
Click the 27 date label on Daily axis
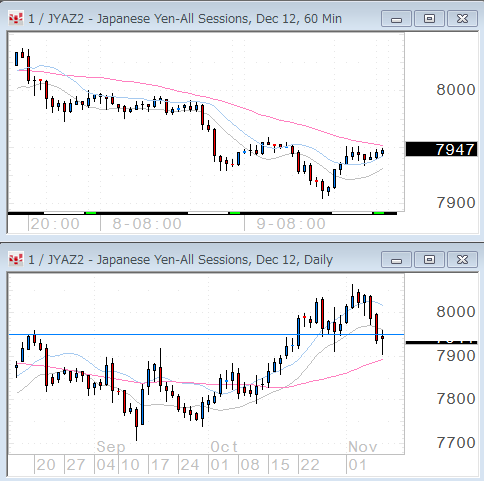pyautogui.click(x=76, y=465)
